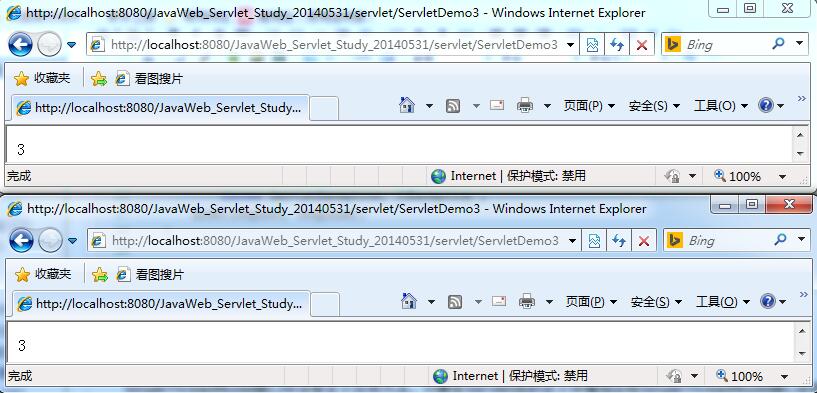This screenshot has width=817, height=393.
Task: Open 页面(P) menu in top window
Action: [589, 106]
